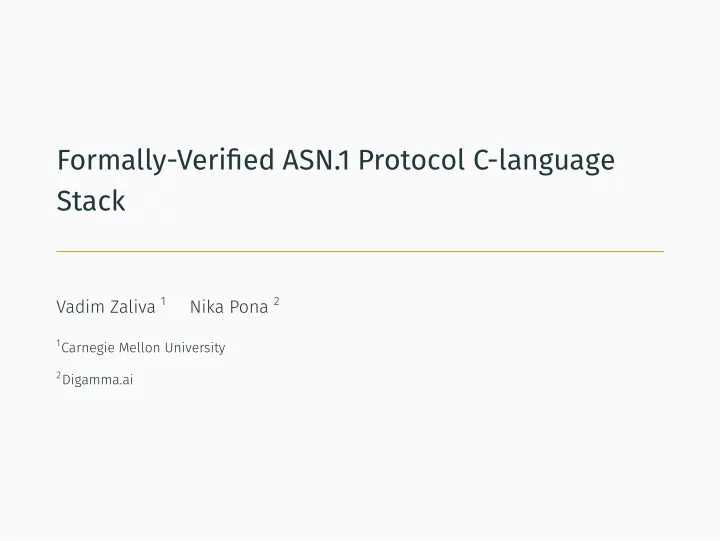Viewport: 720px width, 541px height.
Task: Click the word "Carnegie" in the affiliation
Action: point(88,348)
